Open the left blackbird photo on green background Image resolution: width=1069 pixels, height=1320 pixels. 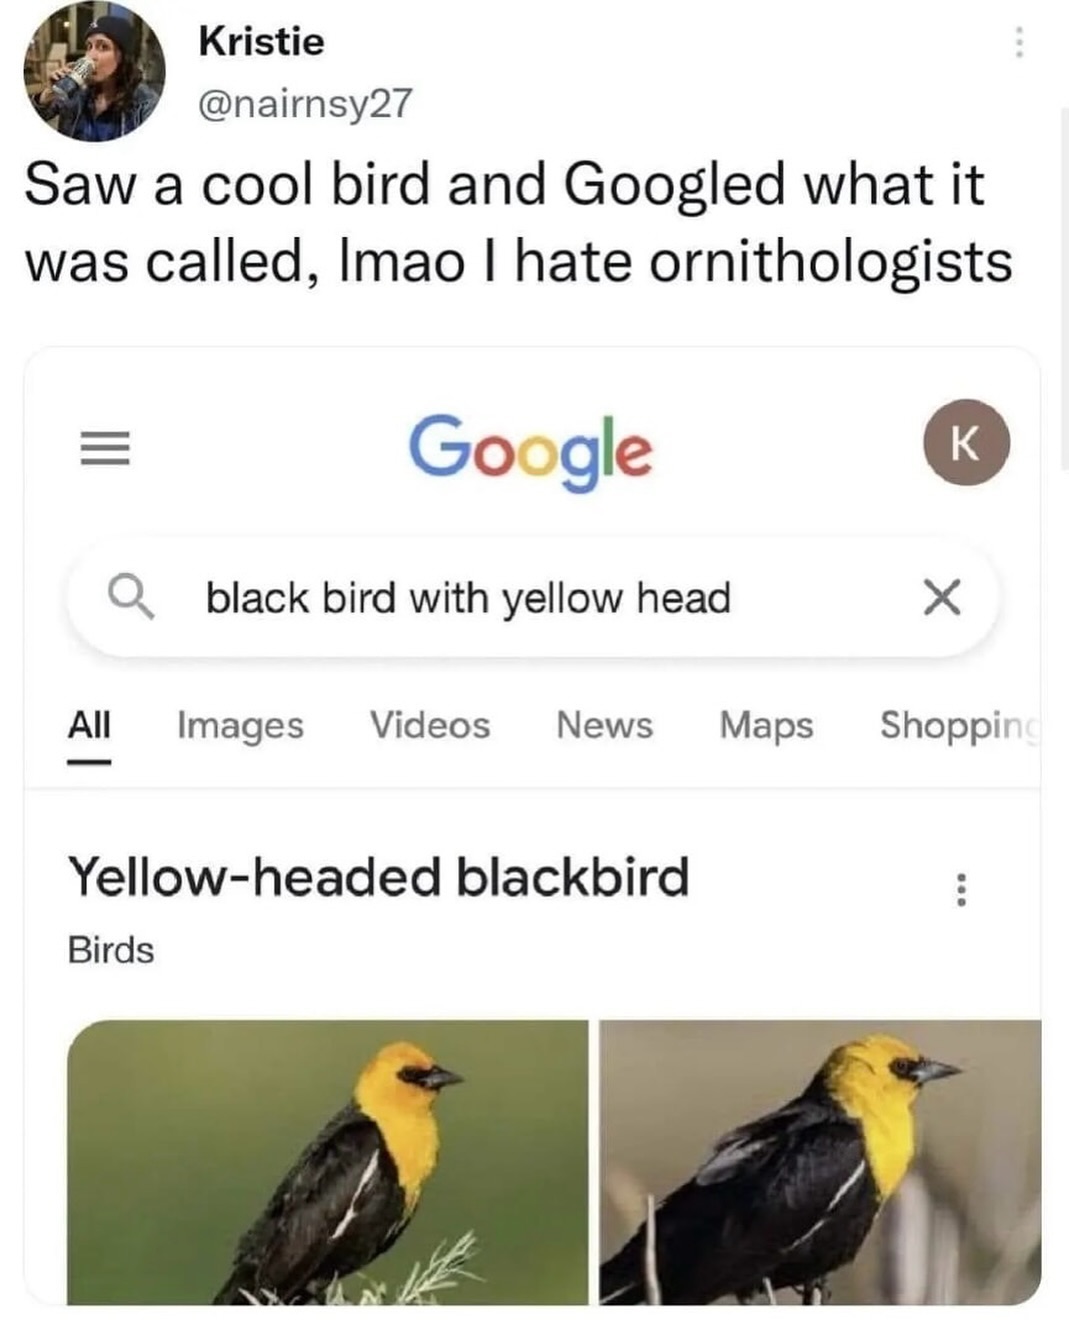tap(328, 1162)
